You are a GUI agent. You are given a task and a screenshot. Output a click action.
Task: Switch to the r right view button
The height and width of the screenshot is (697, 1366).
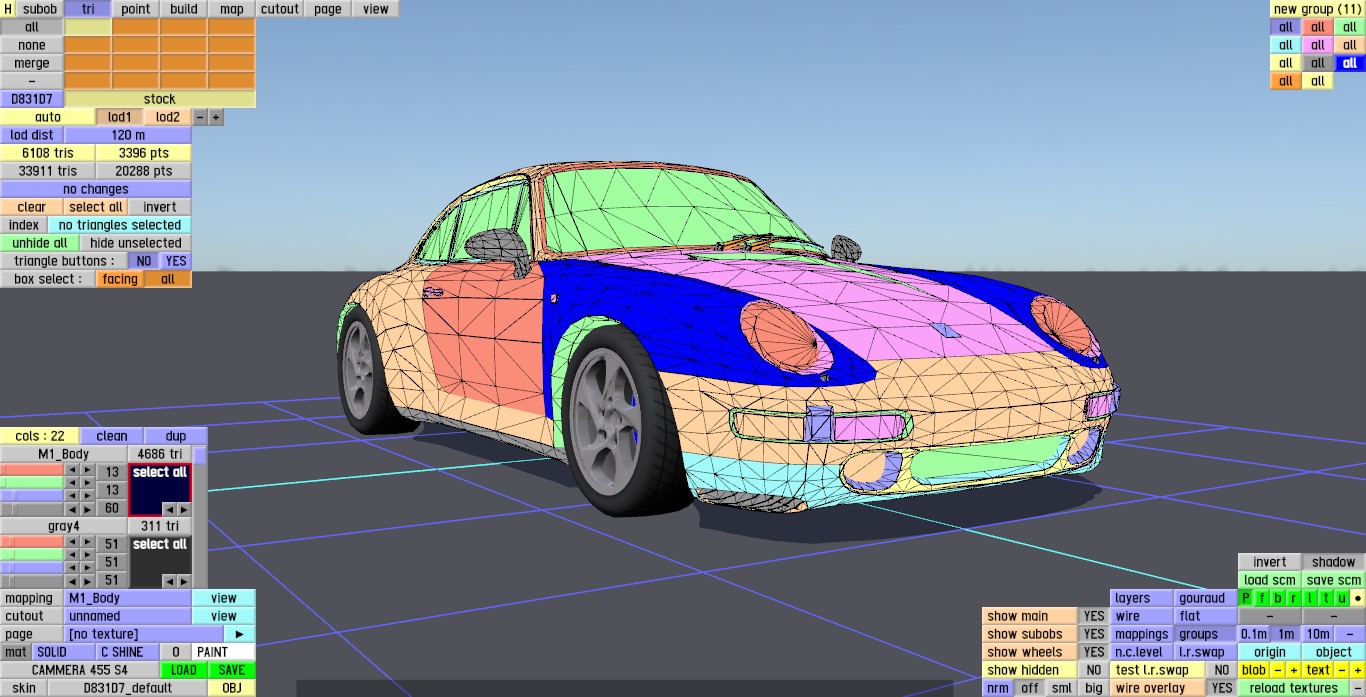pos(1293,598)
